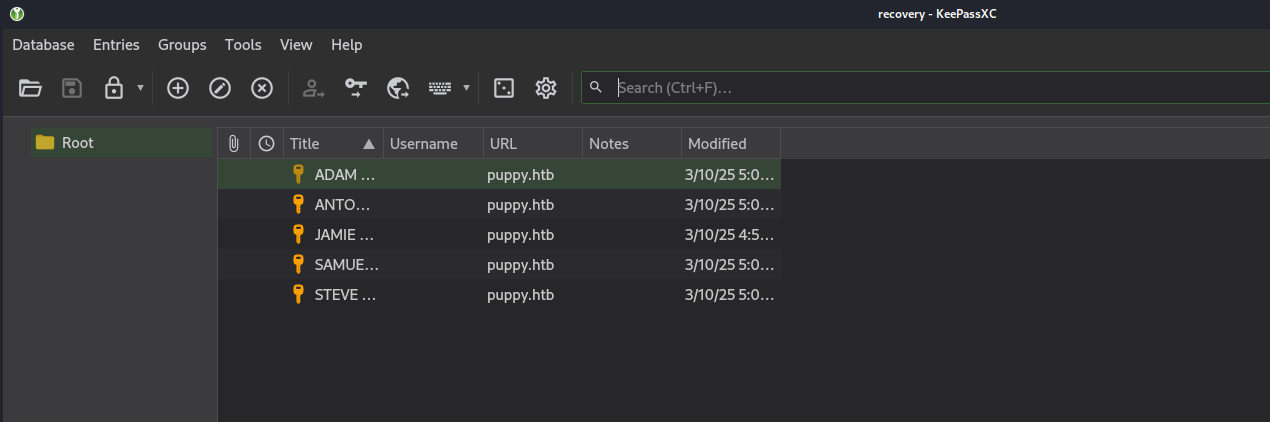
Task: Click the Notes column header
Action: coord(631,144)
